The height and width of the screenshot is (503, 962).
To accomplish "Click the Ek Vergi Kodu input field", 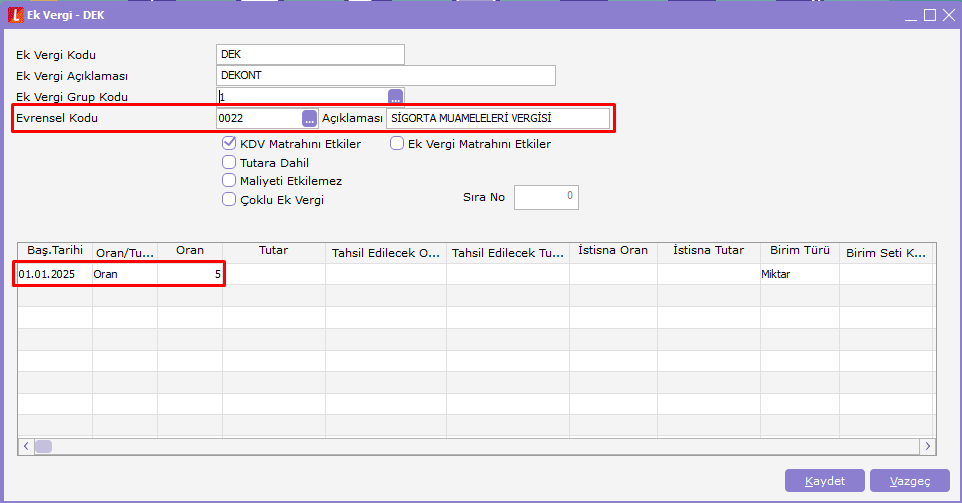I will click(x=310, y=55).
